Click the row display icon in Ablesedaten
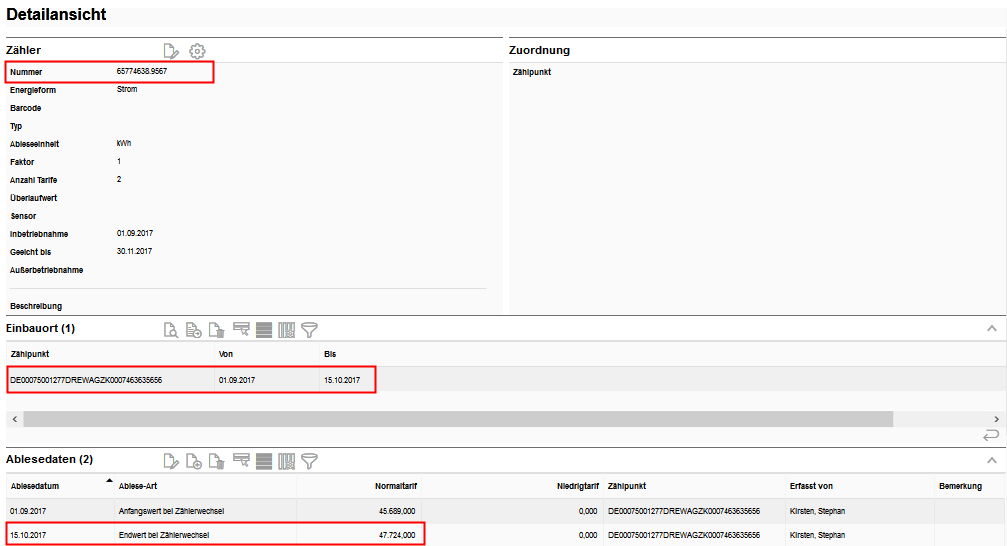 click(264, 461)
